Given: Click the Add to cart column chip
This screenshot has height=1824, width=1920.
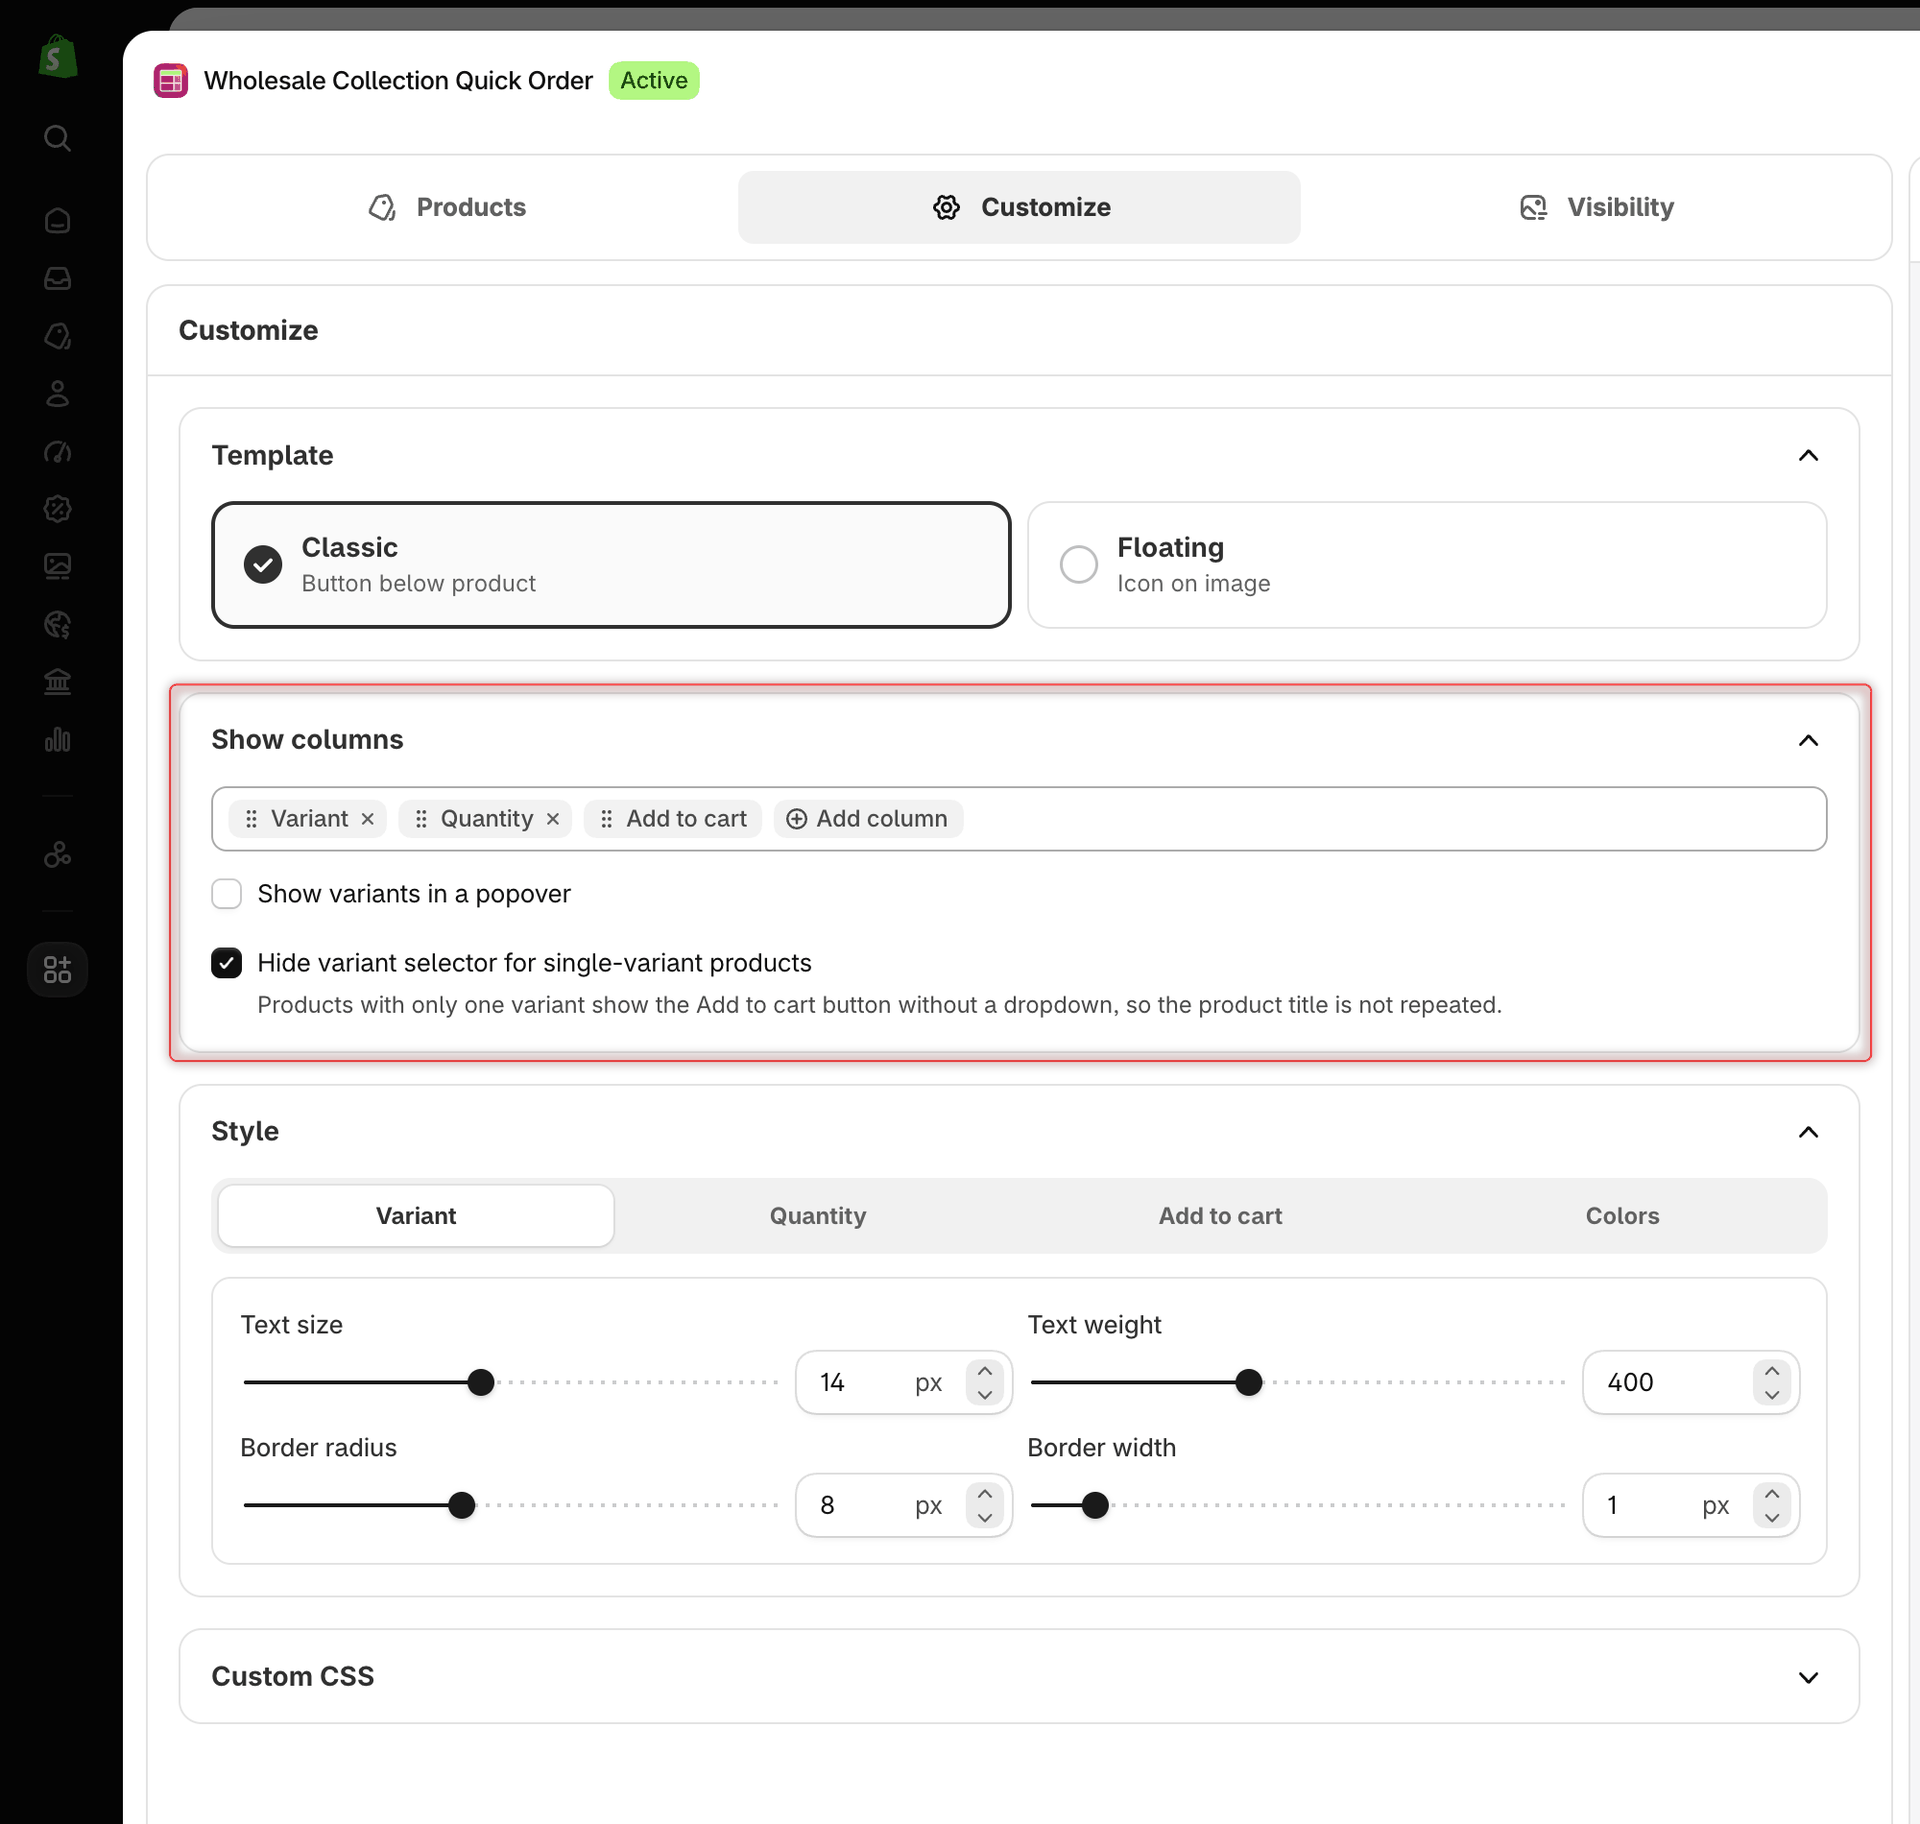Looking at the screenshot, I should [x=673, y=819].
